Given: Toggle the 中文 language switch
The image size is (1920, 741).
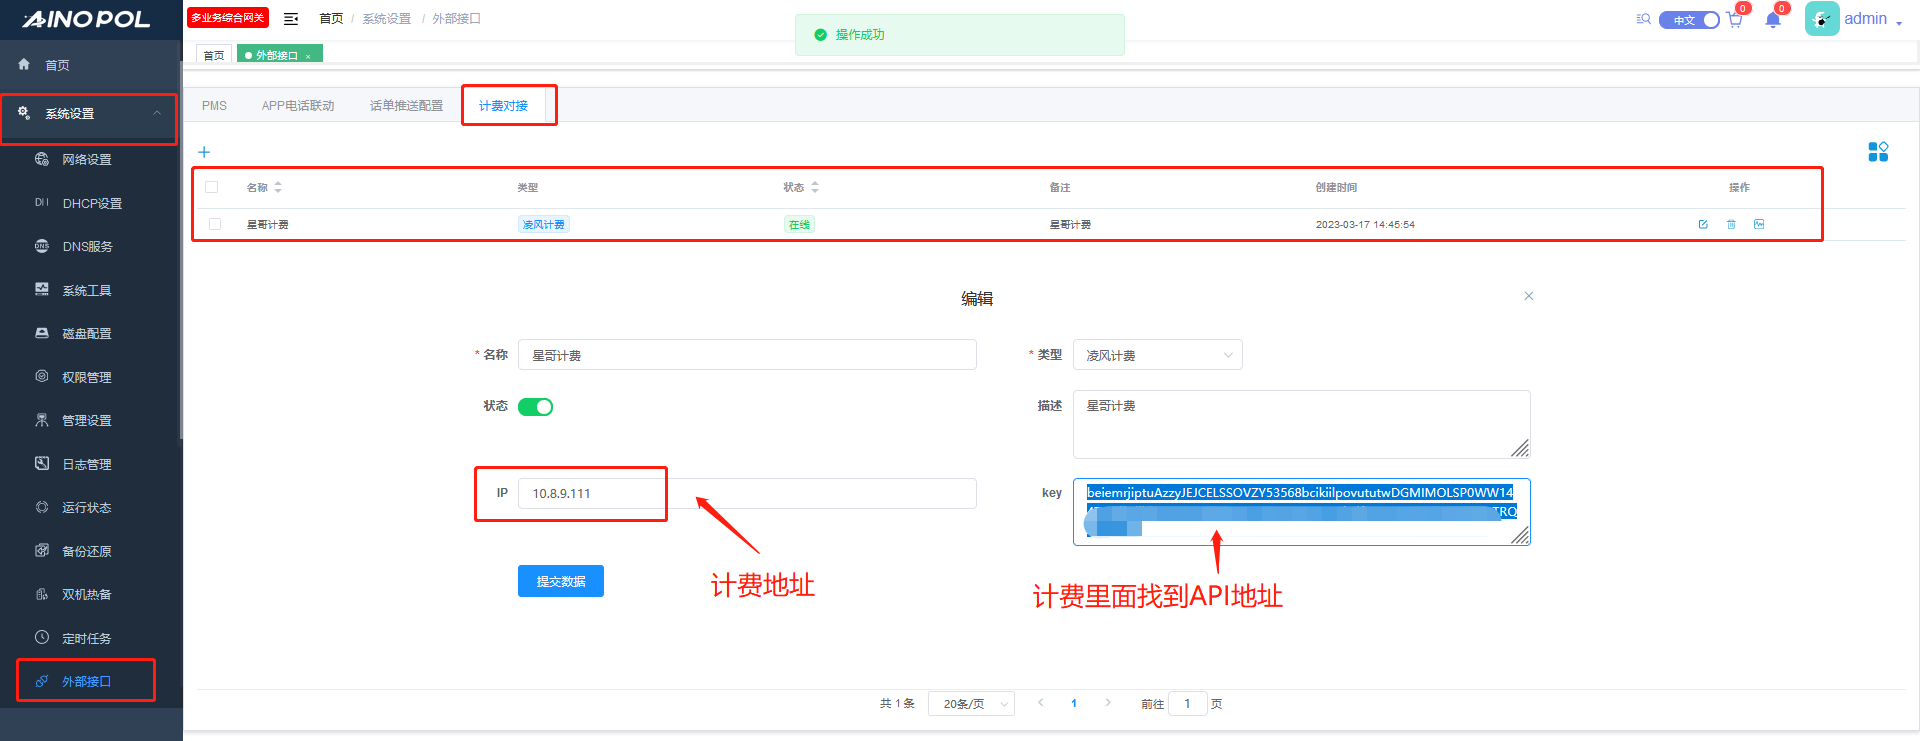Looking at the screenshot, I should coord(1689,20).
